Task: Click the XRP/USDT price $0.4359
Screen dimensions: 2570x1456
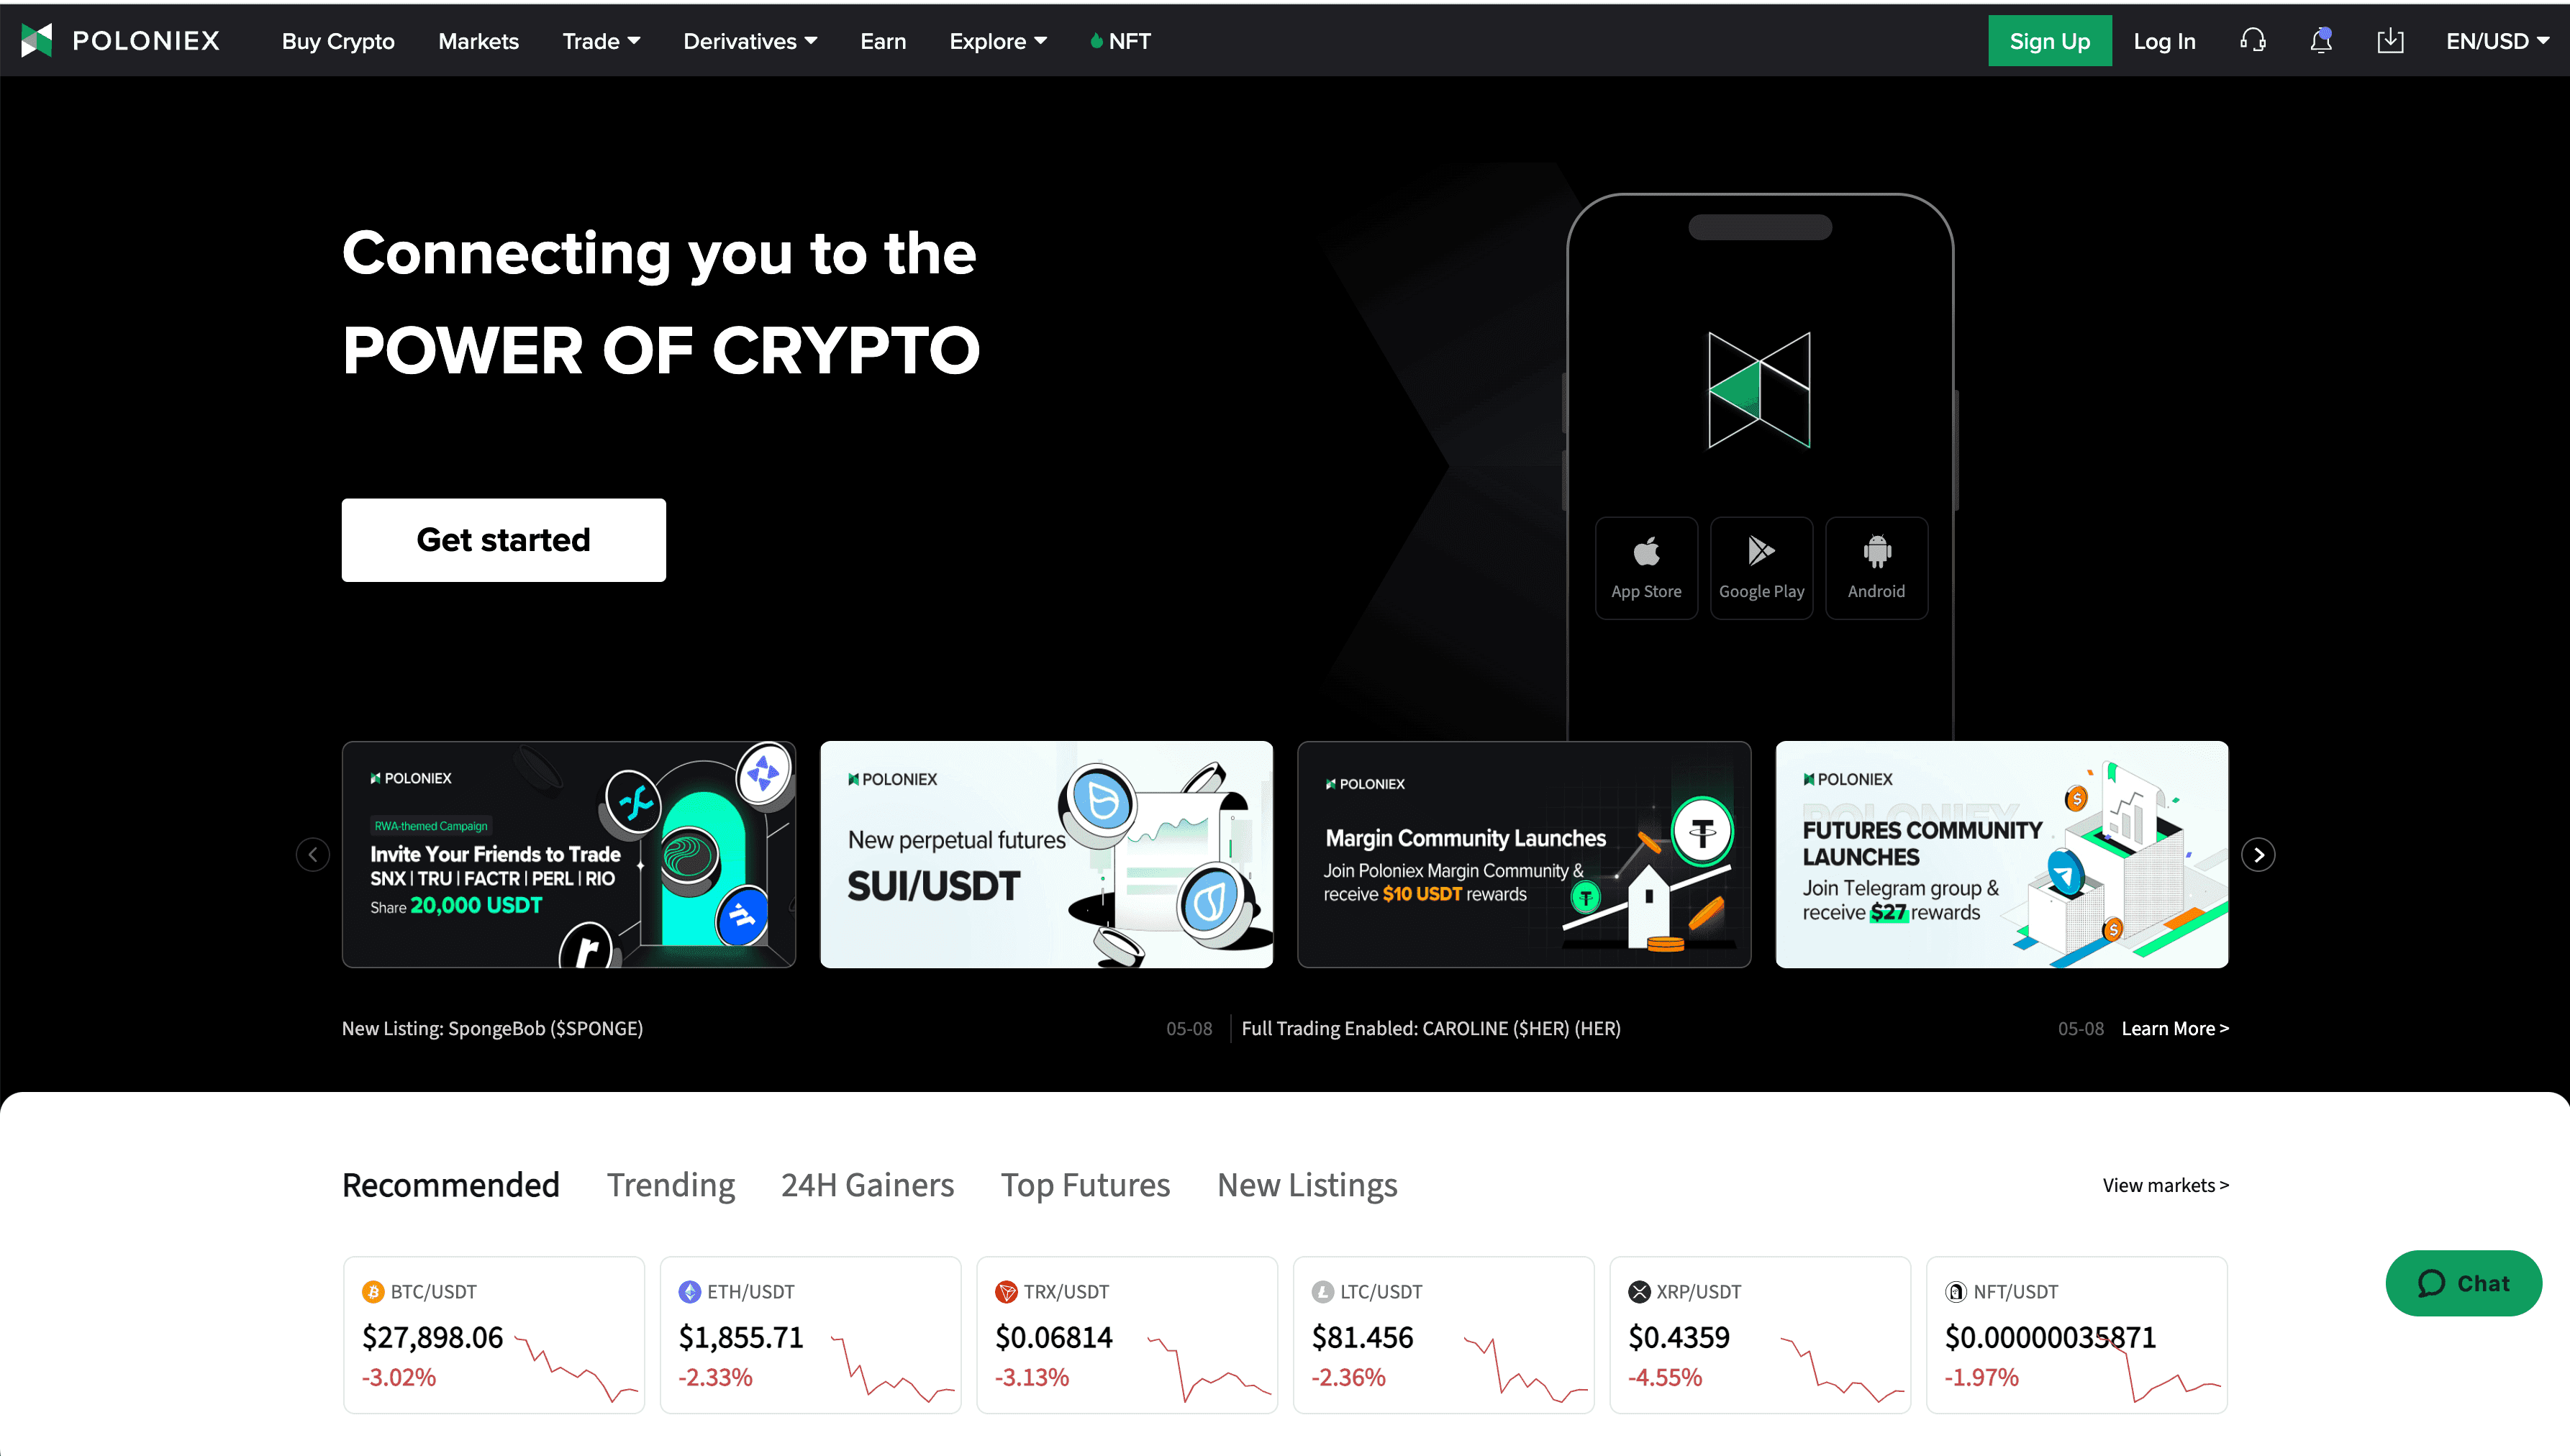Action: point(1679,1337)
